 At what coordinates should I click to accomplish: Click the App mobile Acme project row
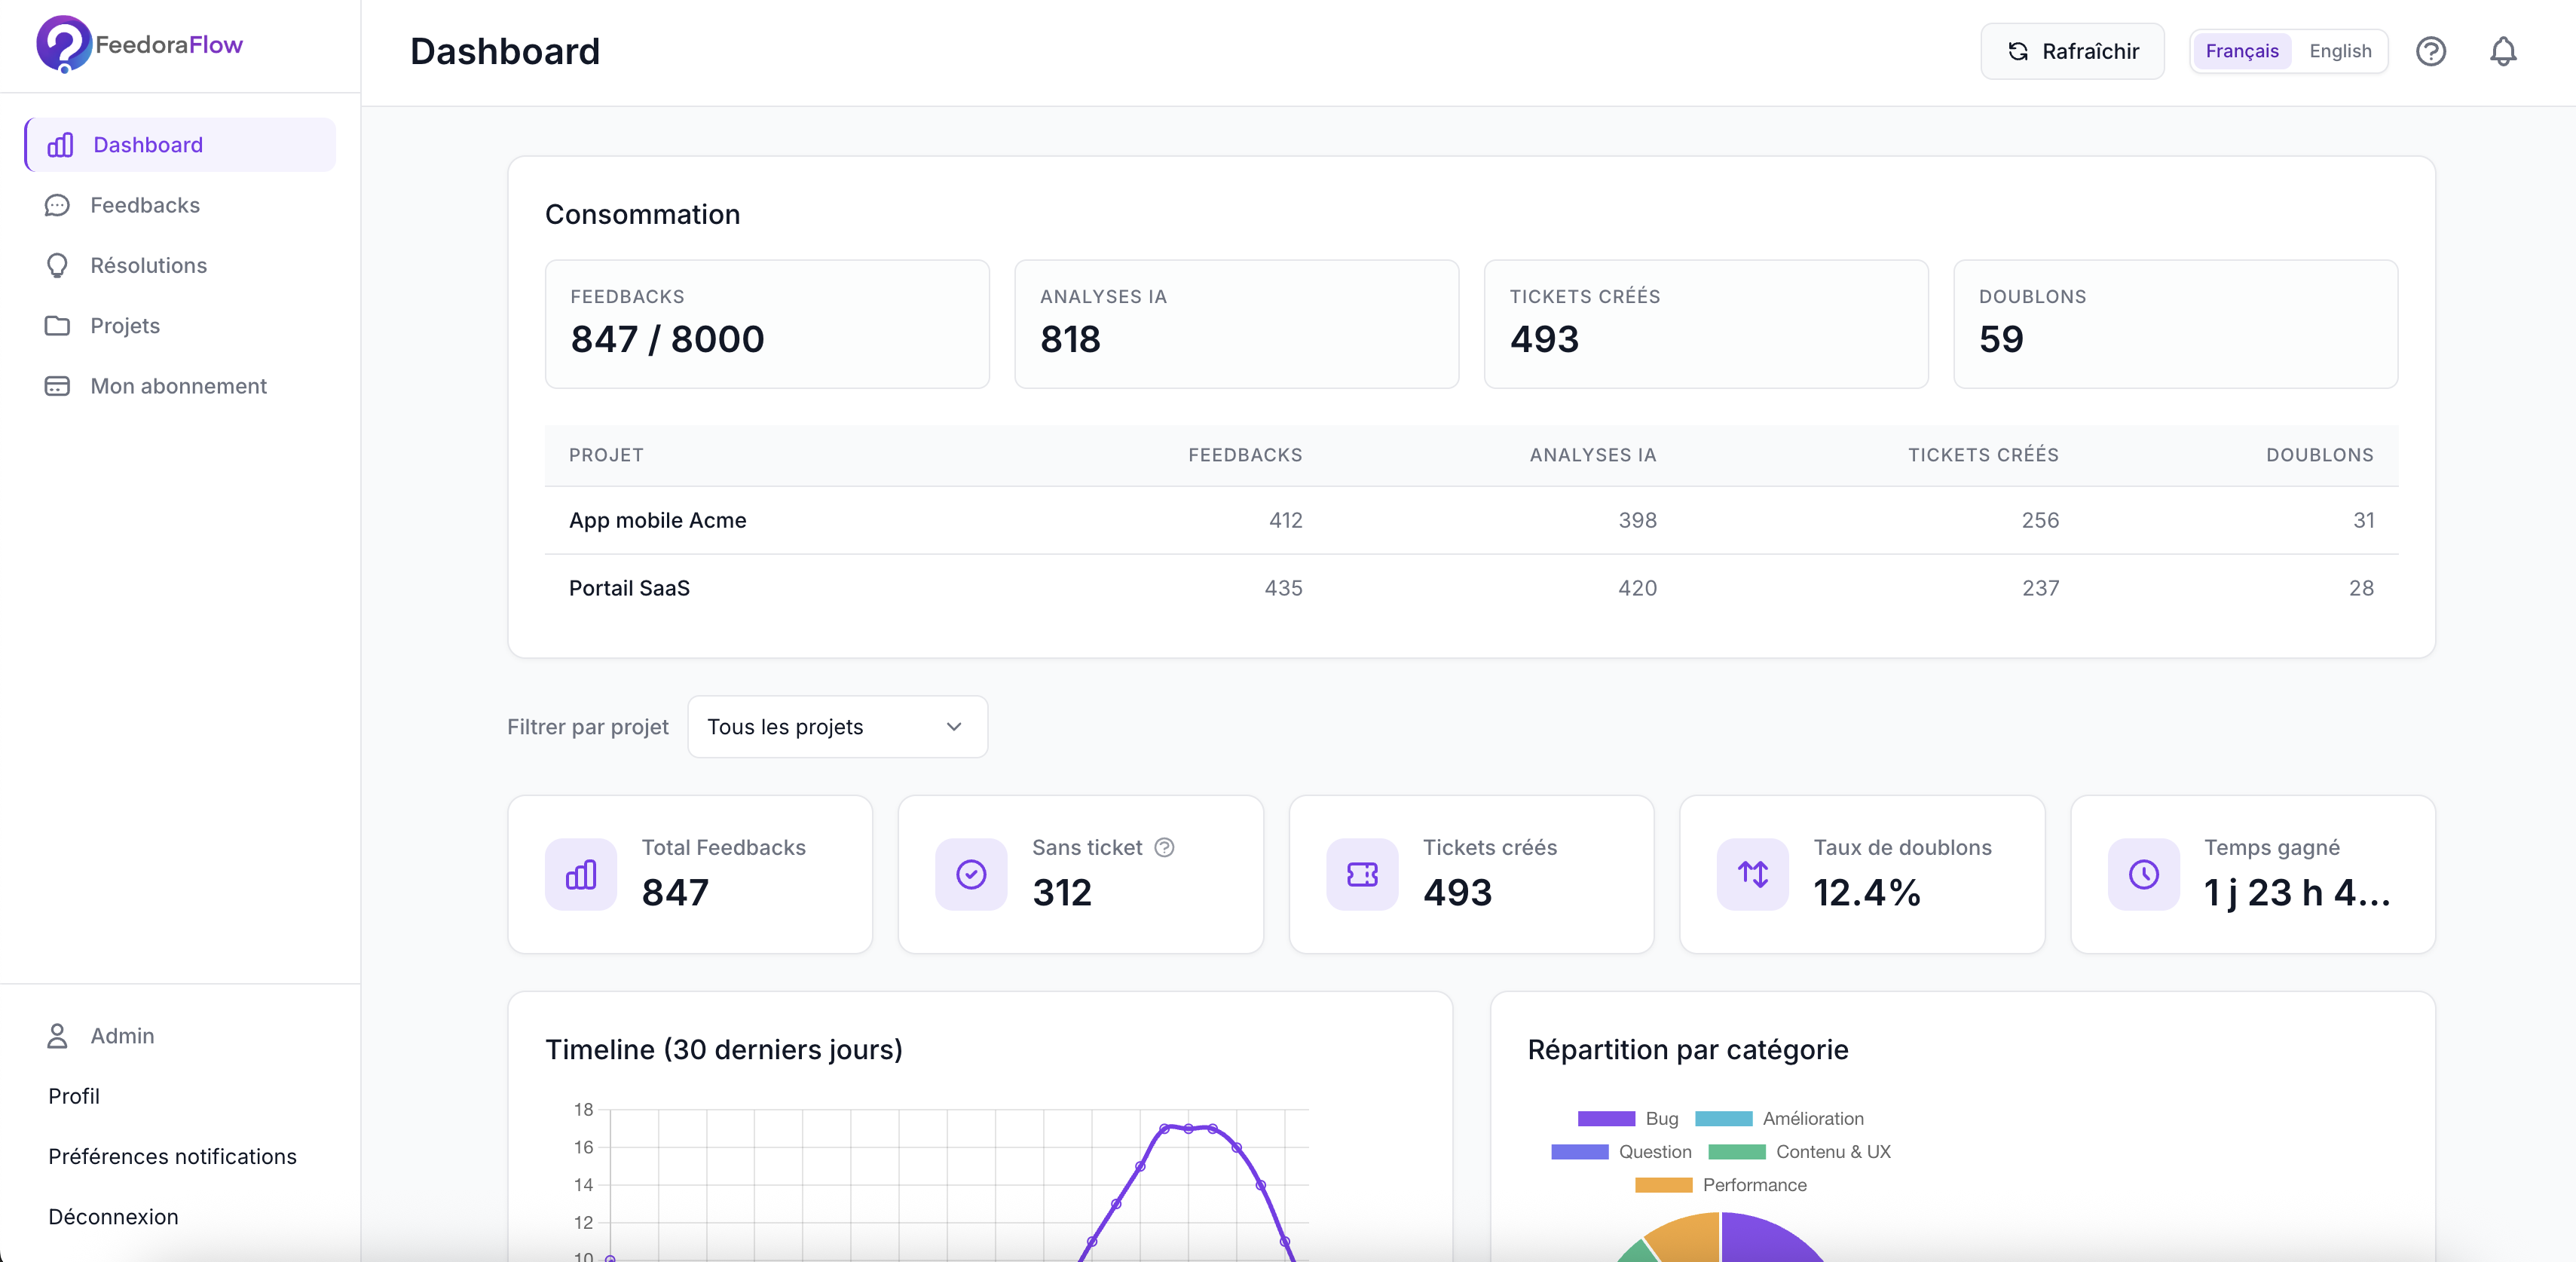click(x=1471, y=521)
